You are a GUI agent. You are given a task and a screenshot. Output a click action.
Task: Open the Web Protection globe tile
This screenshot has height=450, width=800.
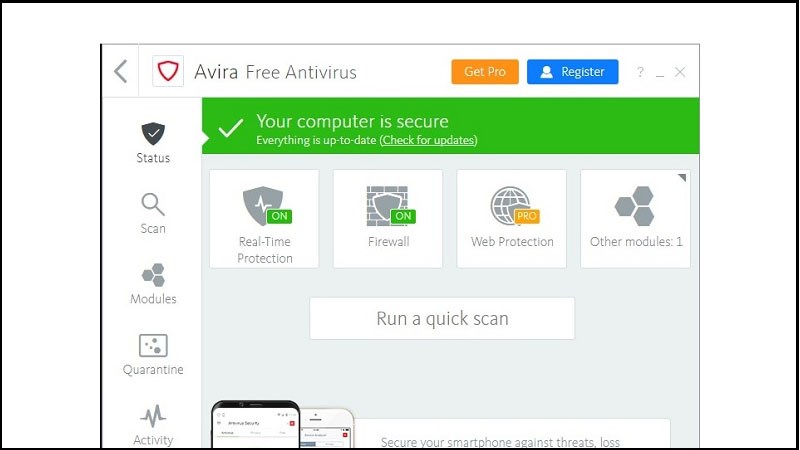coord(512,219)
